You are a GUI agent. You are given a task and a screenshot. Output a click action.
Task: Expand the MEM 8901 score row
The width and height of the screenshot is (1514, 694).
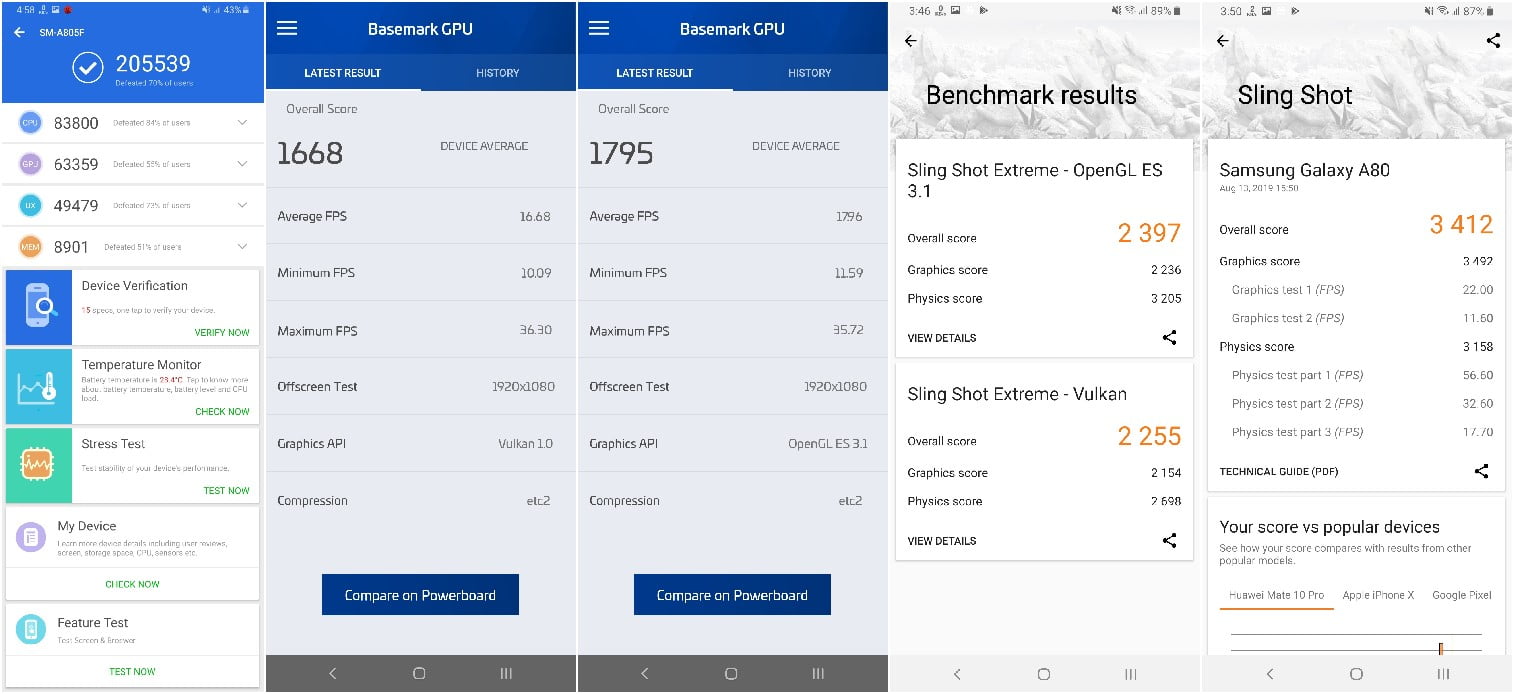tap(242, 246)
